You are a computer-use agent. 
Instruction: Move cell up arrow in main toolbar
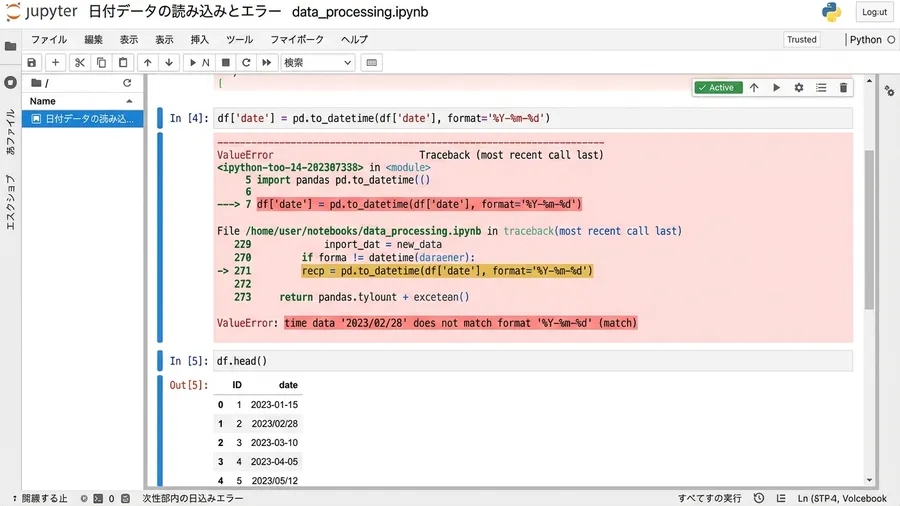148,63
